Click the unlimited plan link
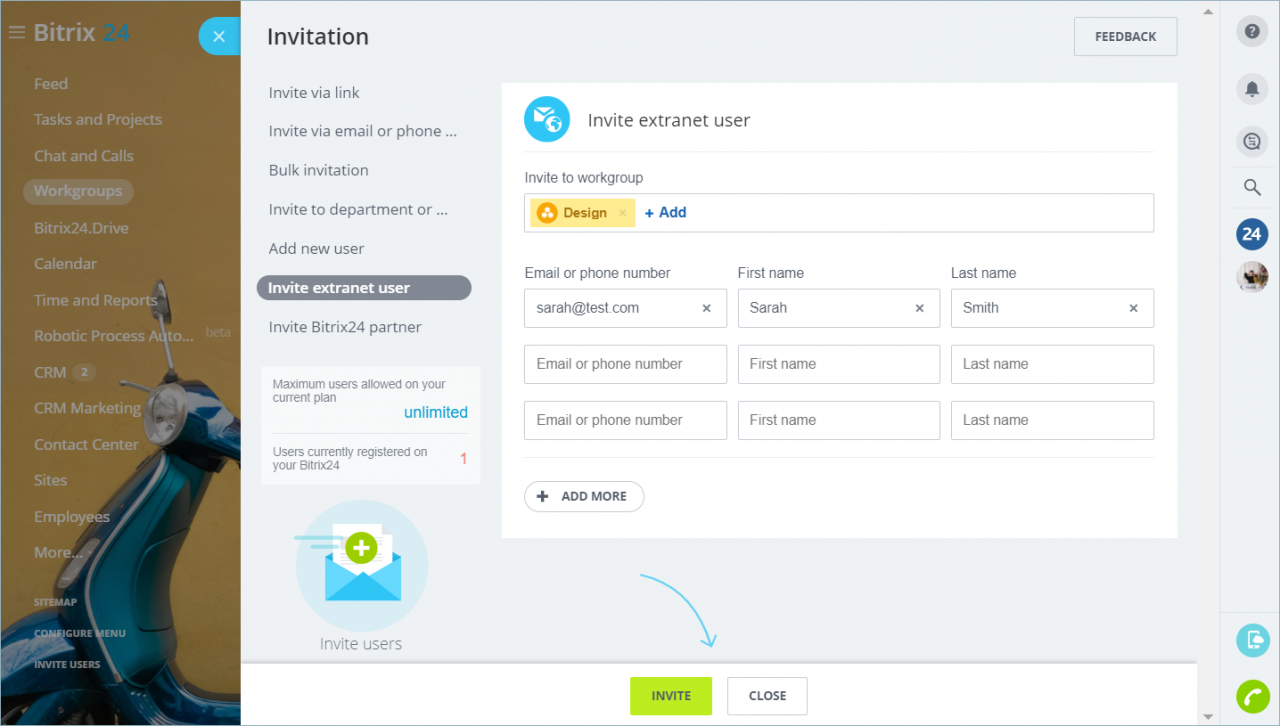This screenshot has width=1280, height=726. pos(436,412)
